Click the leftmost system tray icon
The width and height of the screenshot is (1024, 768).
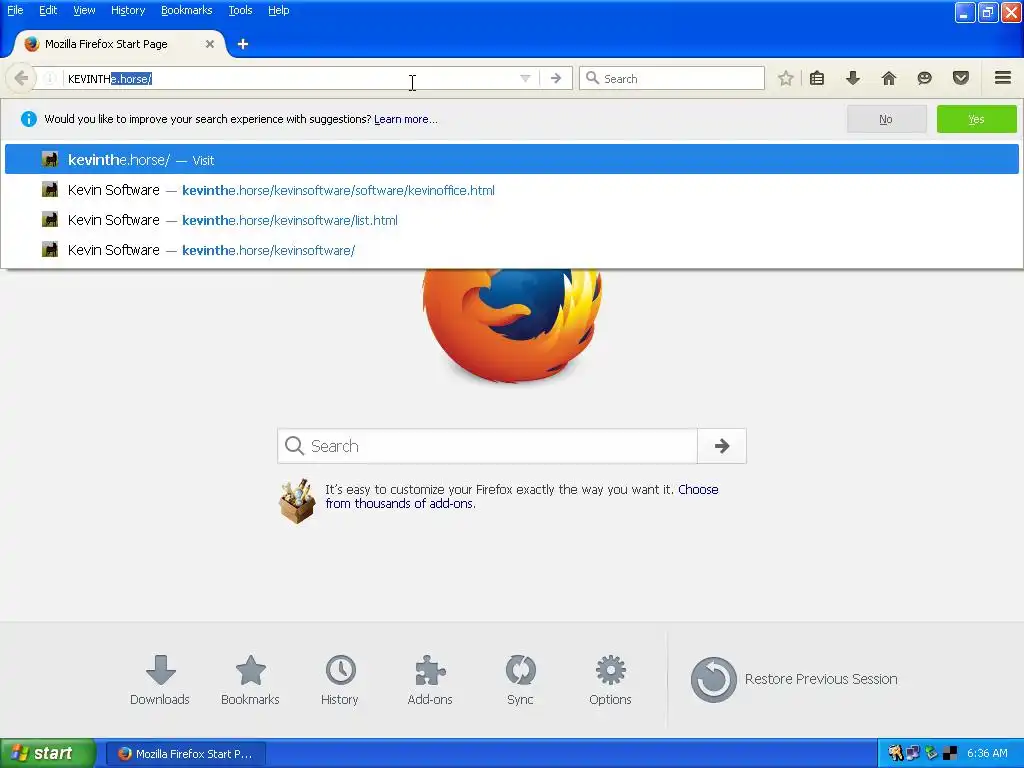tap(895, 754)
